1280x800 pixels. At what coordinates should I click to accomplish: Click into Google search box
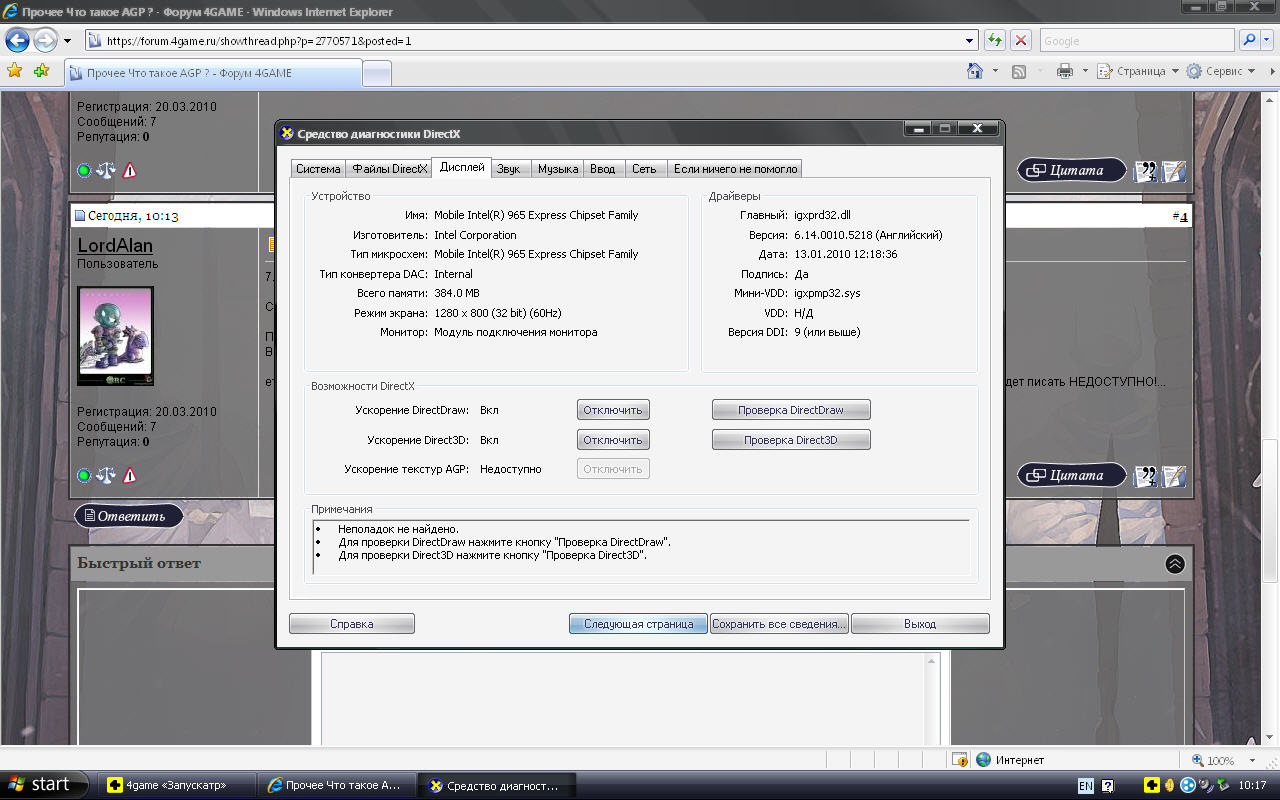tap(1137, 41)
